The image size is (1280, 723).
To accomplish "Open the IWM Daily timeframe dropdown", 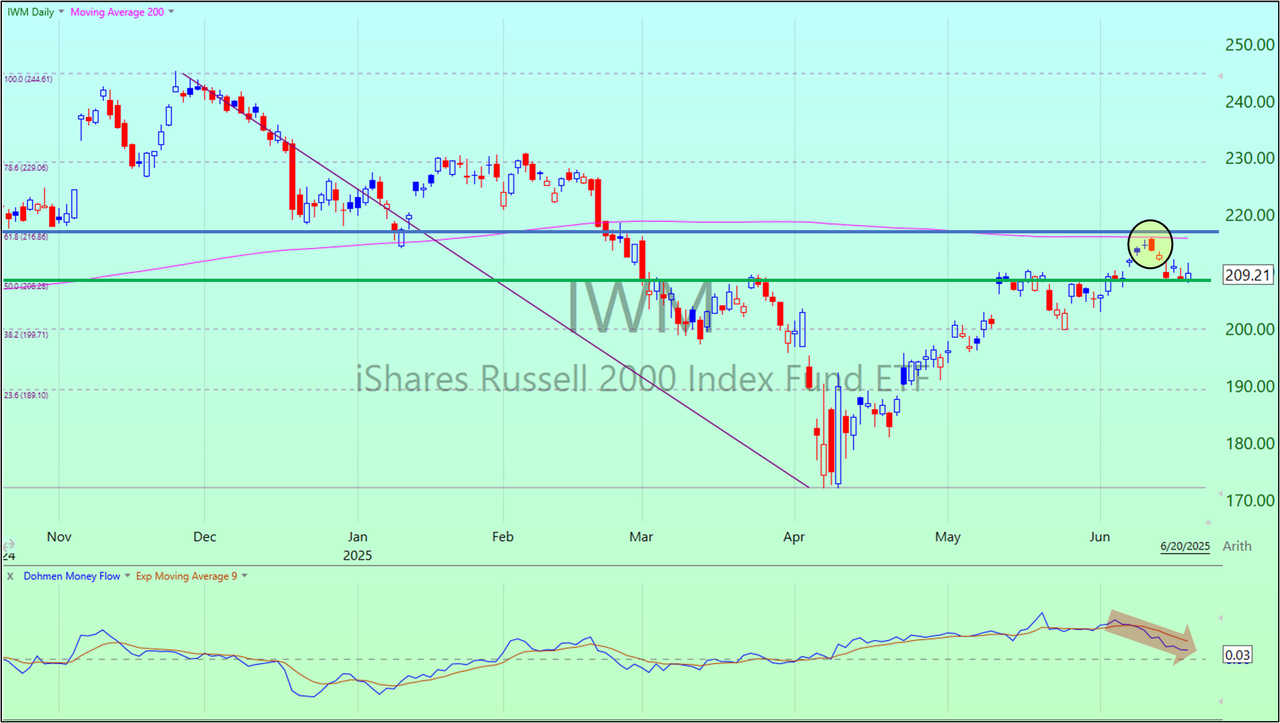I will coord(60,11).
